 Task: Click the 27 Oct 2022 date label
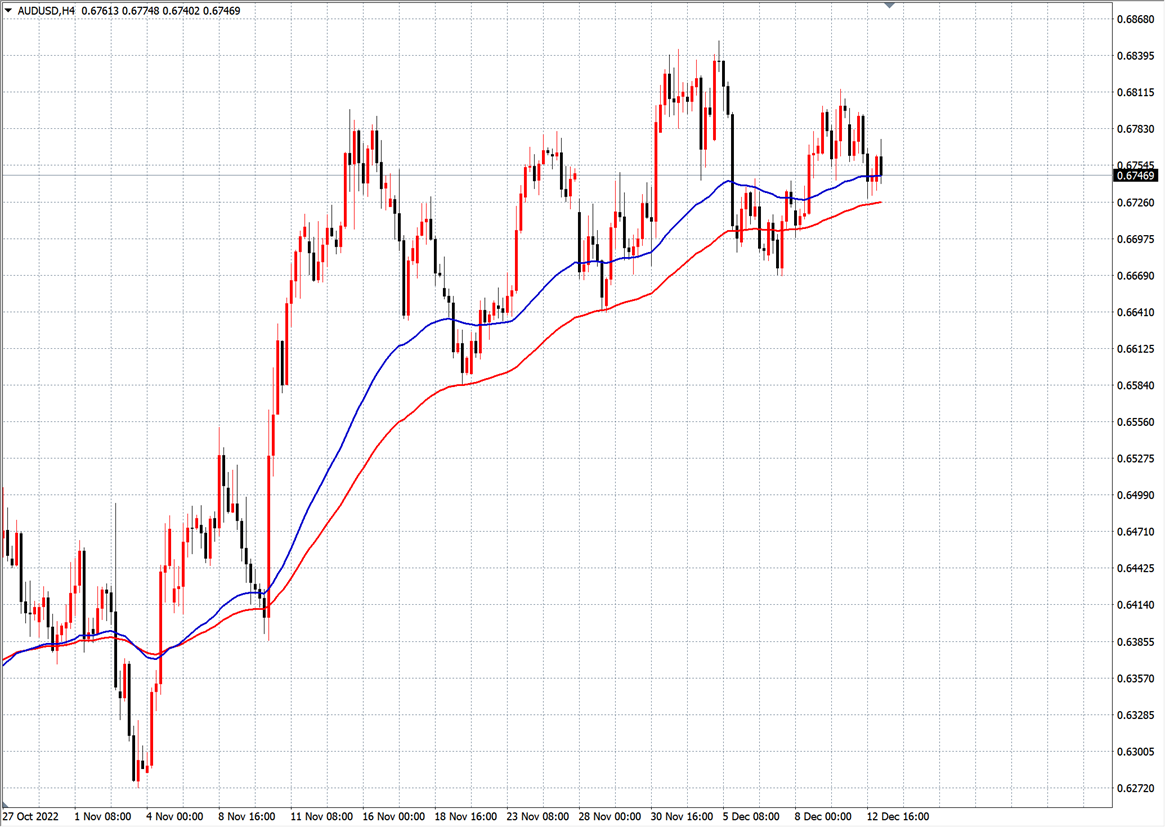tap(31, 816)
